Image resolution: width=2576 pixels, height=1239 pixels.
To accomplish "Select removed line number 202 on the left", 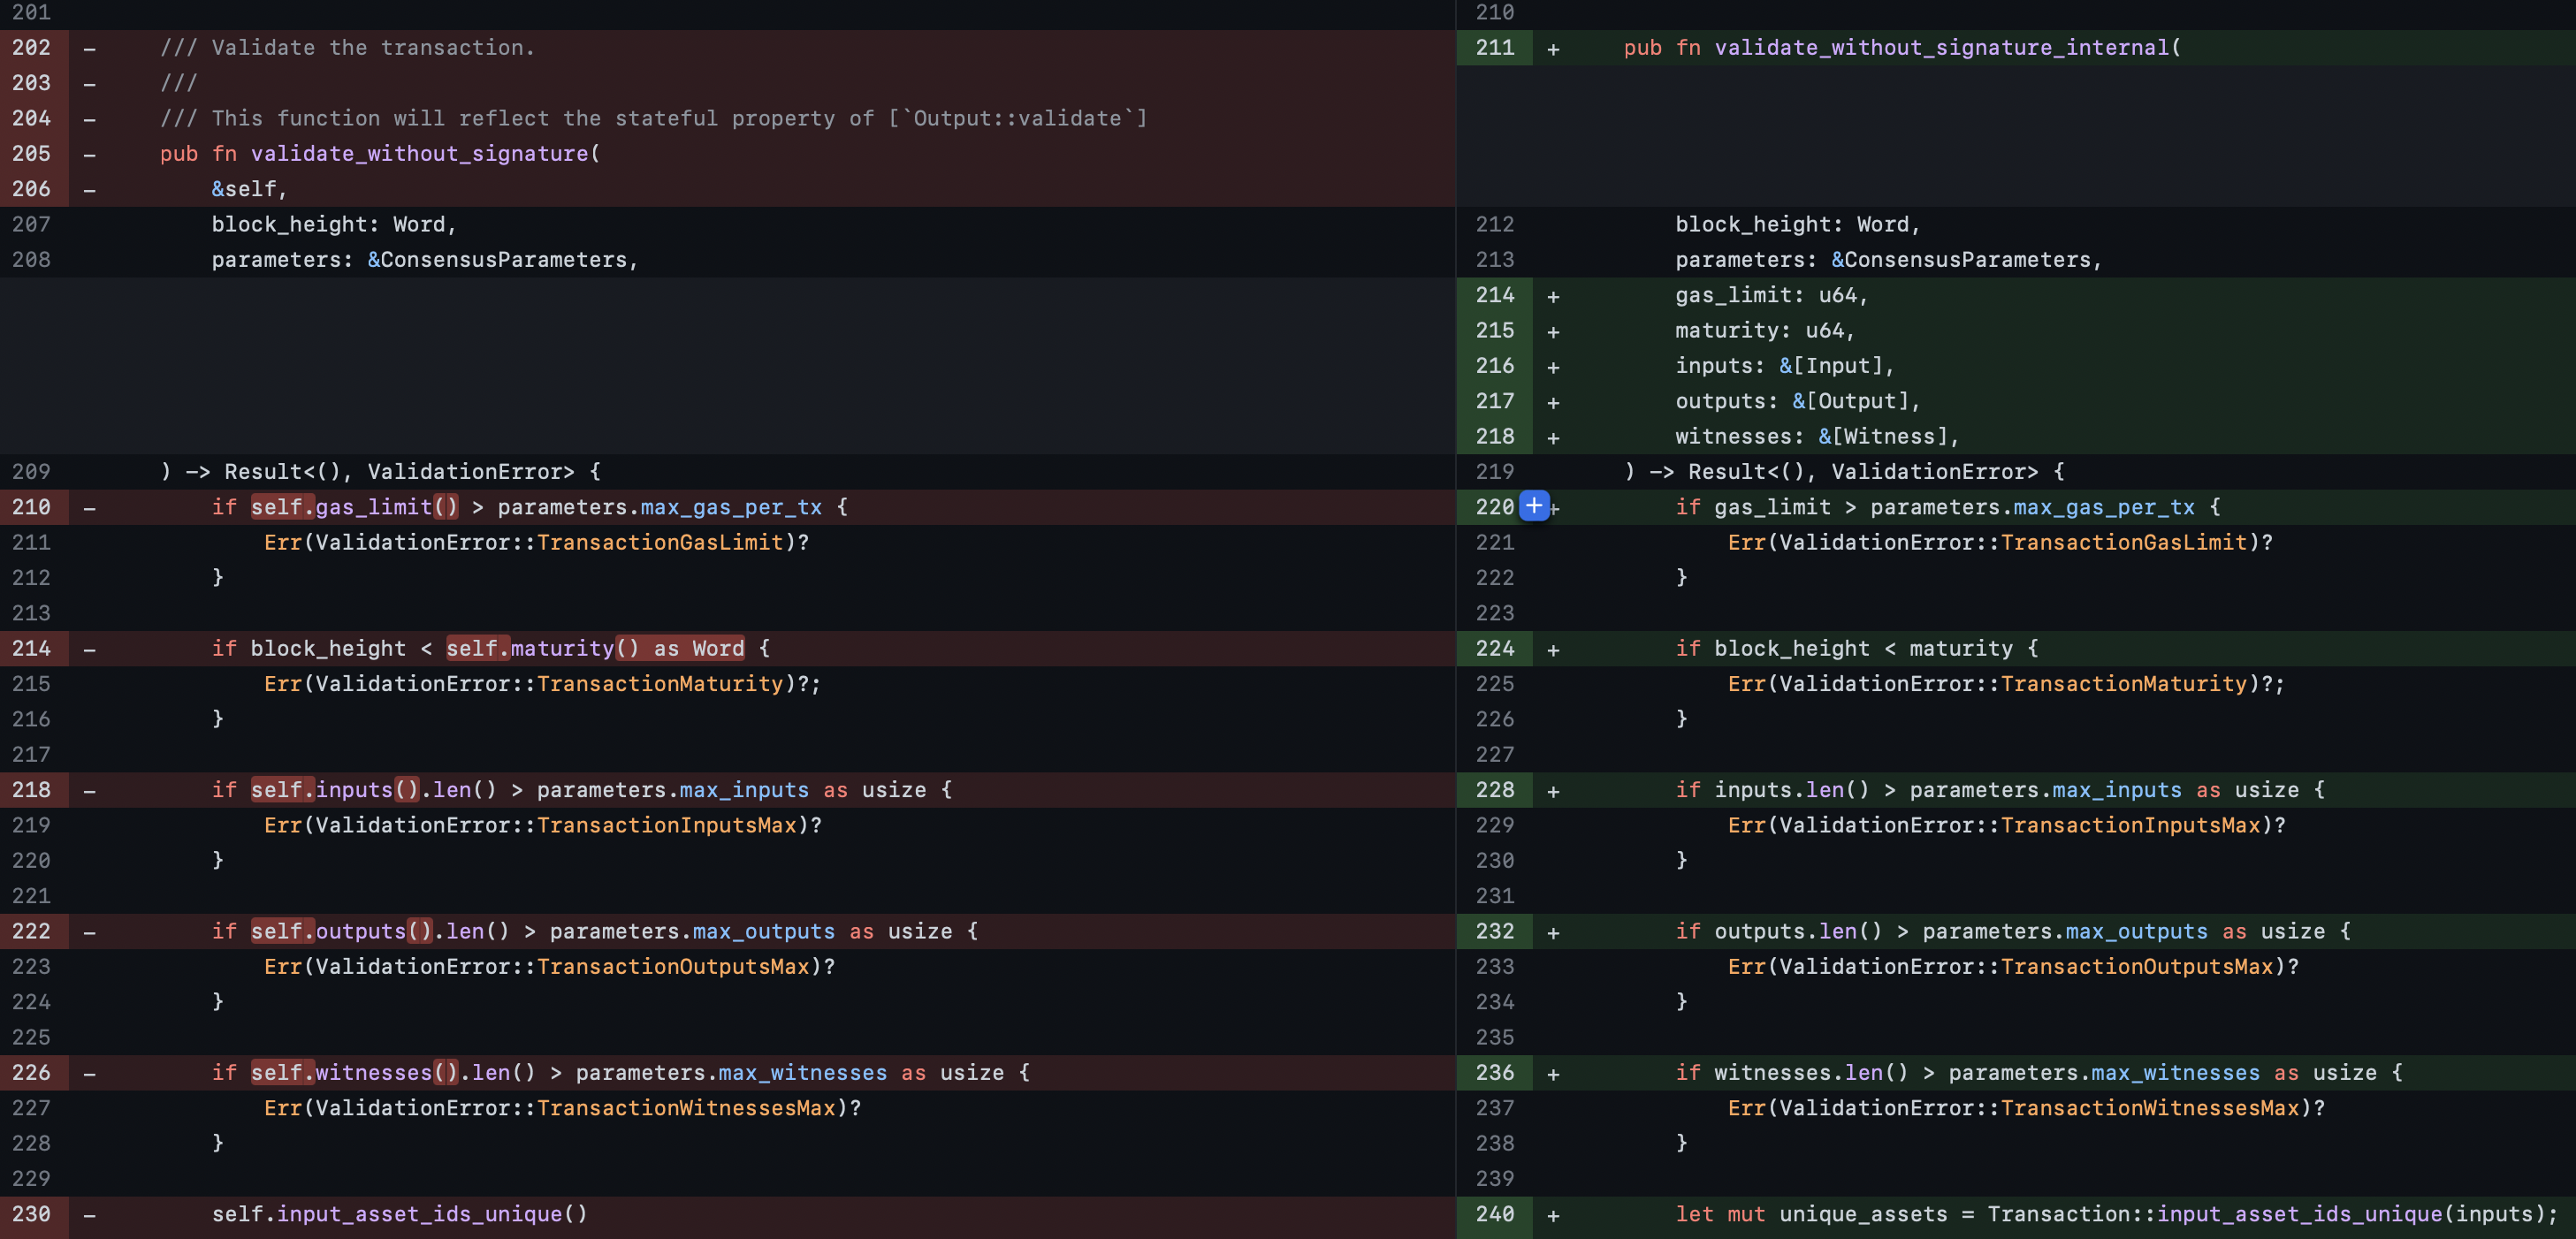I will (x=31, y=48).
